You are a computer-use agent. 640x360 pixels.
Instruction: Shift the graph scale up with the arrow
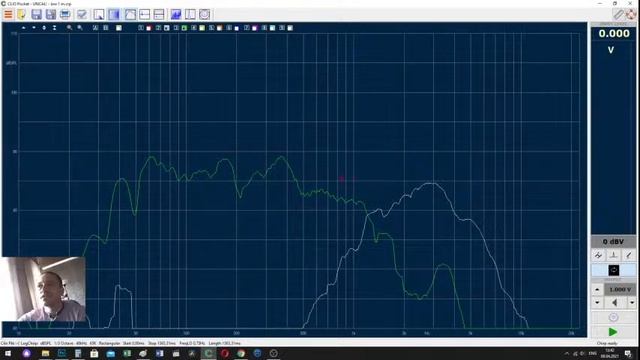24,28
